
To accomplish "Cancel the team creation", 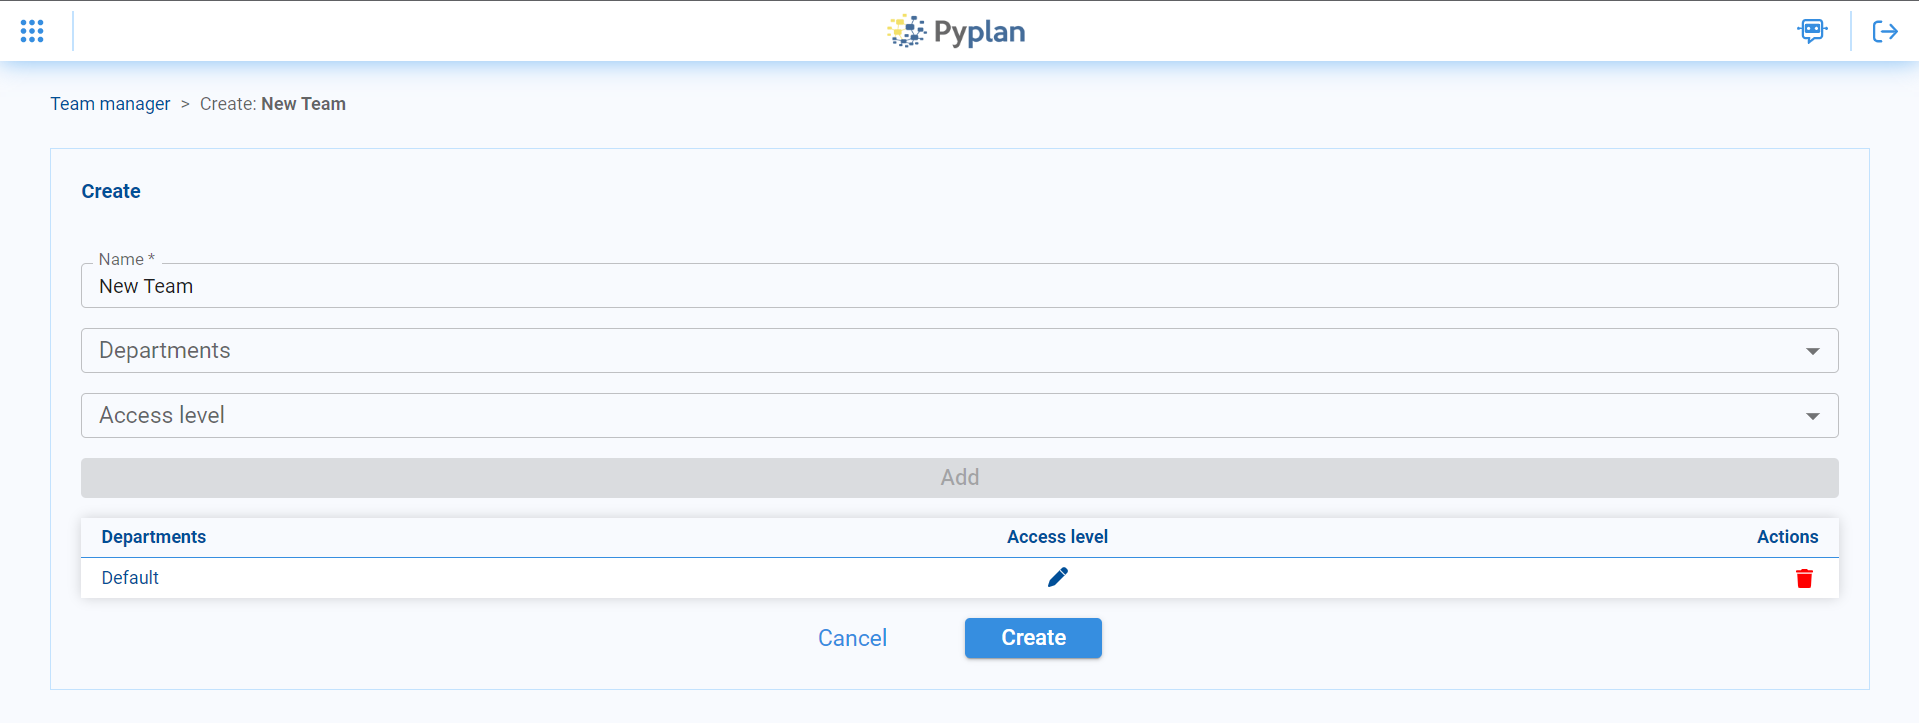I will (852, 638).
